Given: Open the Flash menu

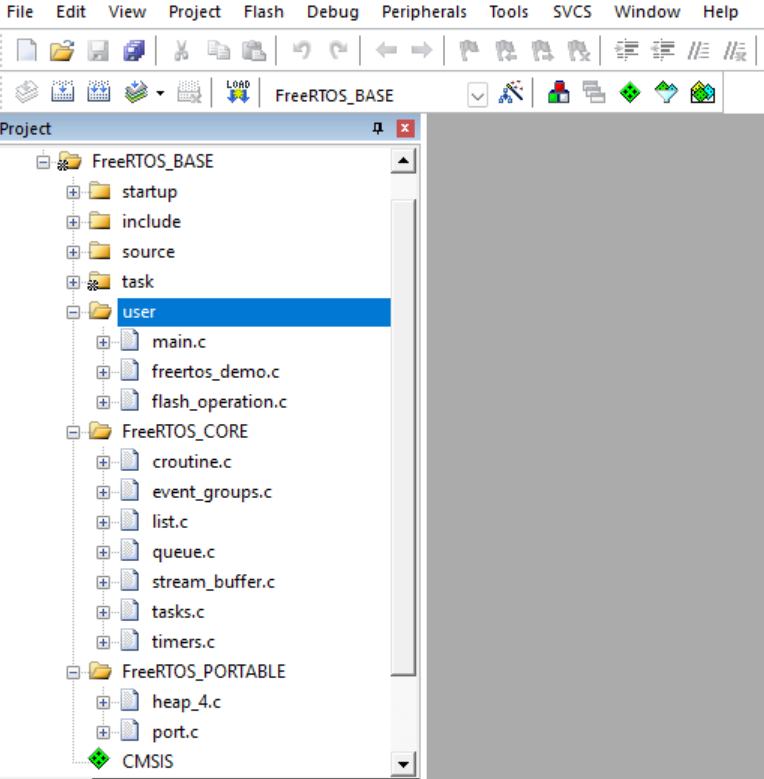Looking at the screenshot, I should tap(263, 12).
